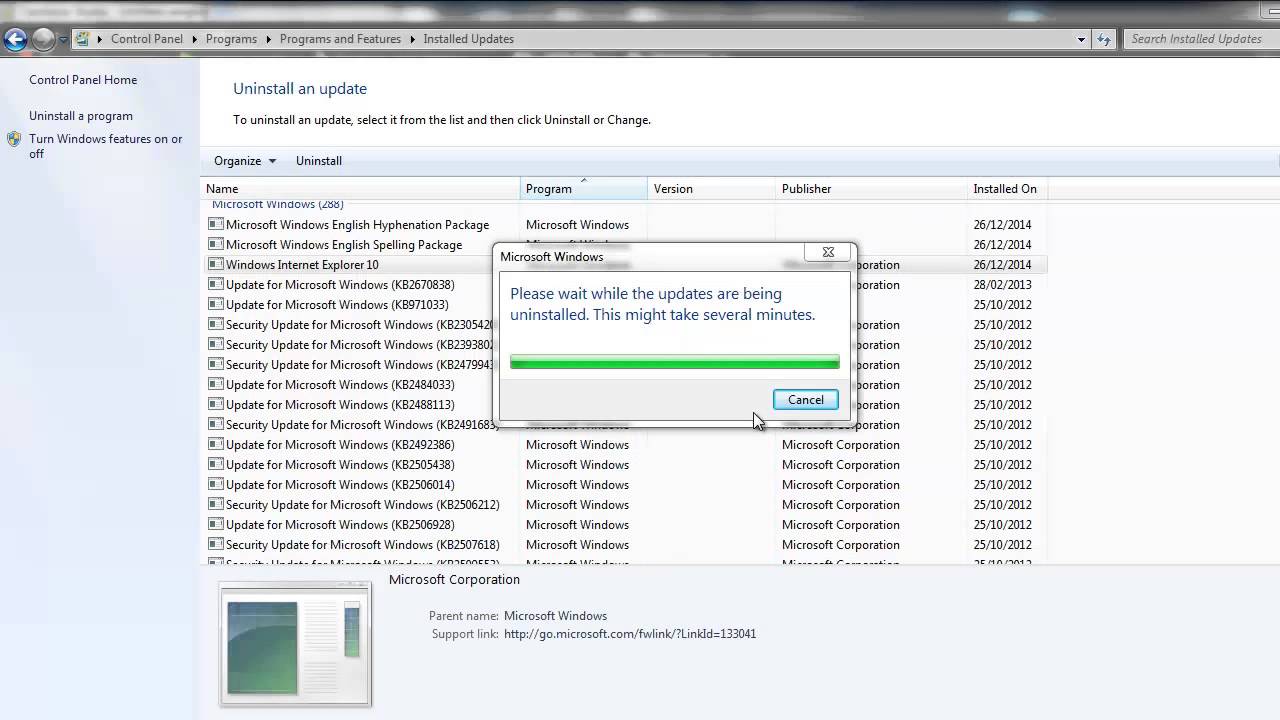Expand arrow after Control Panel breadcrumb

193,39
